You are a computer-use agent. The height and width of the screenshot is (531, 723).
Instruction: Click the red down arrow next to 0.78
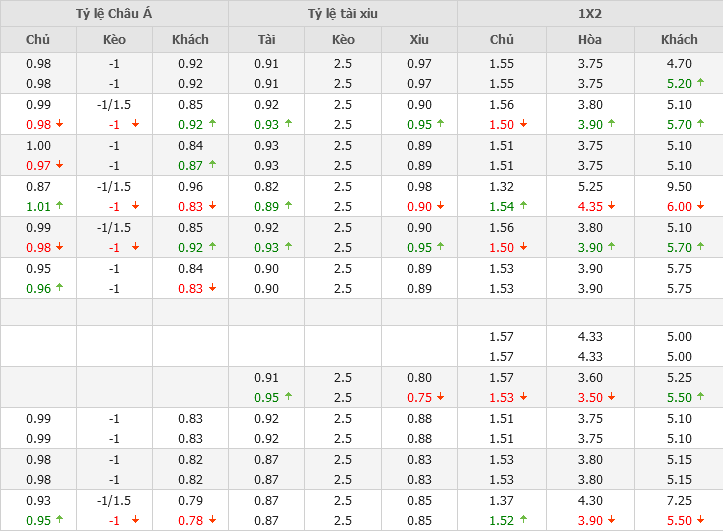212,520
